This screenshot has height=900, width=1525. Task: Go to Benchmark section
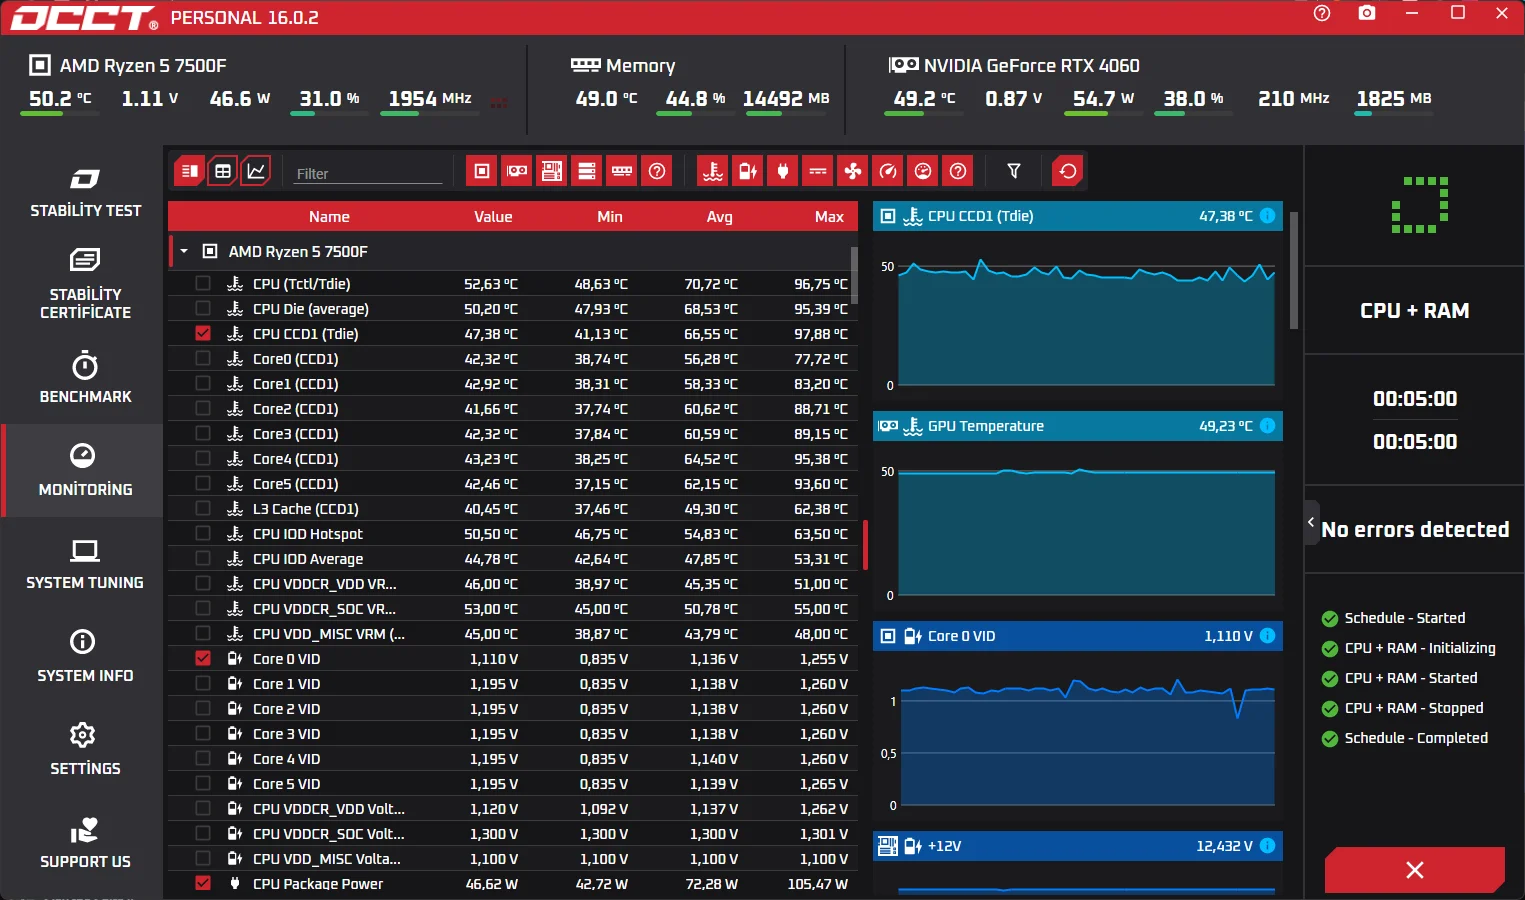[85, 378]
